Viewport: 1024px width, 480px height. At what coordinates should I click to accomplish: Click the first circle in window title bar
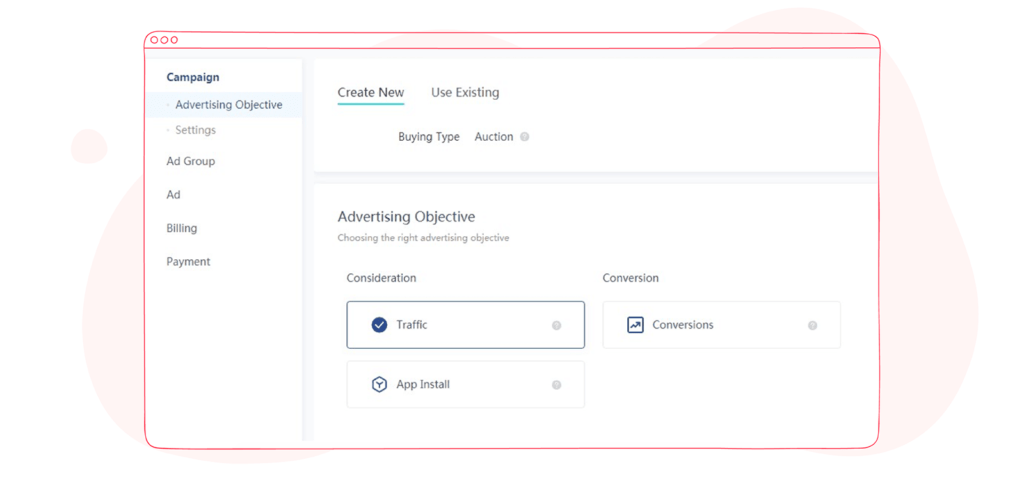(154, 40)
